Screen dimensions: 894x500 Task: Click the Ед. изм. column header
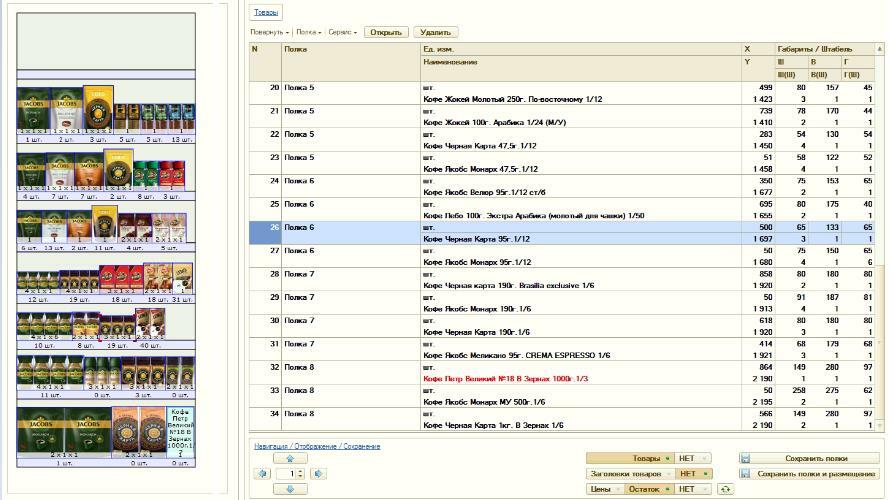pos(580,49)
